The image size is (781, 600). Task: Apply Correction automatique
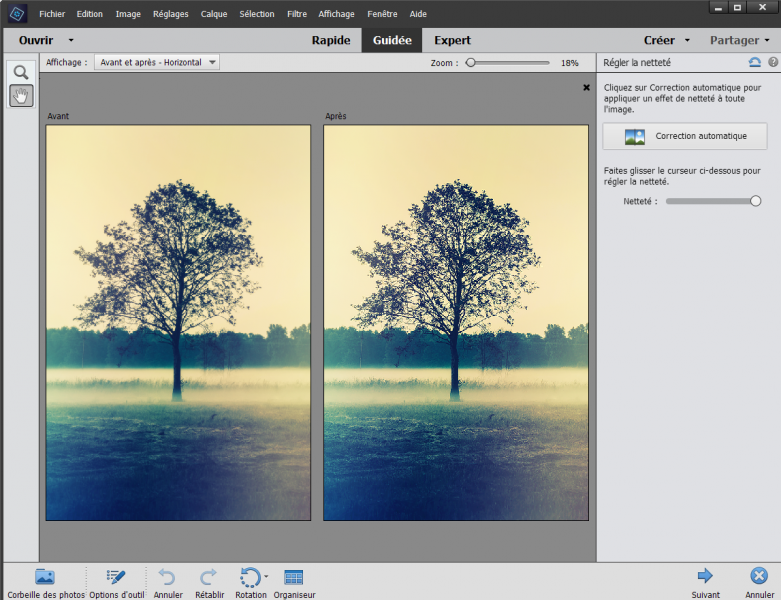pos(685,136)
